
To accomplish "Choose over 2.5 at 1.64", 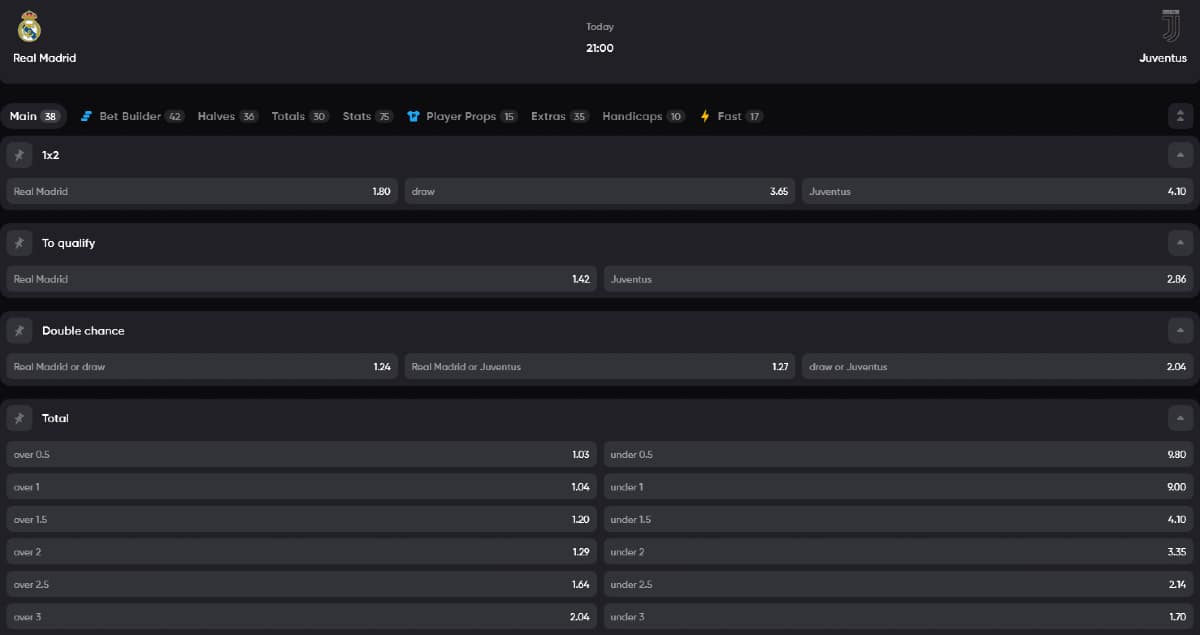I will [x=301, y=584].
